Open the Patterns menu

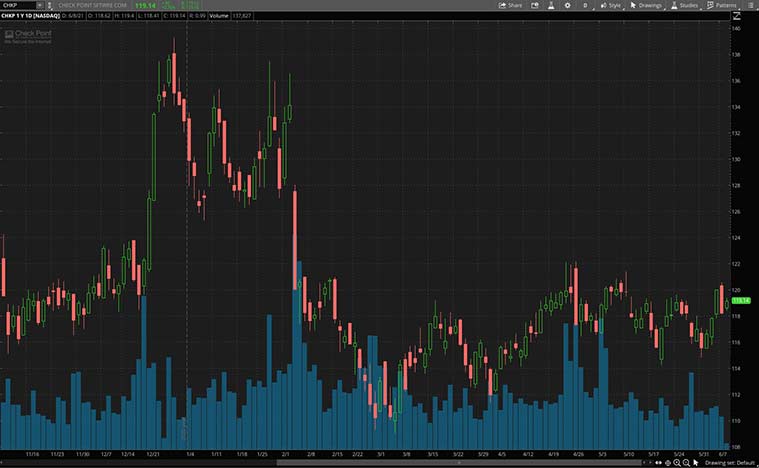(x=722, y=5)
